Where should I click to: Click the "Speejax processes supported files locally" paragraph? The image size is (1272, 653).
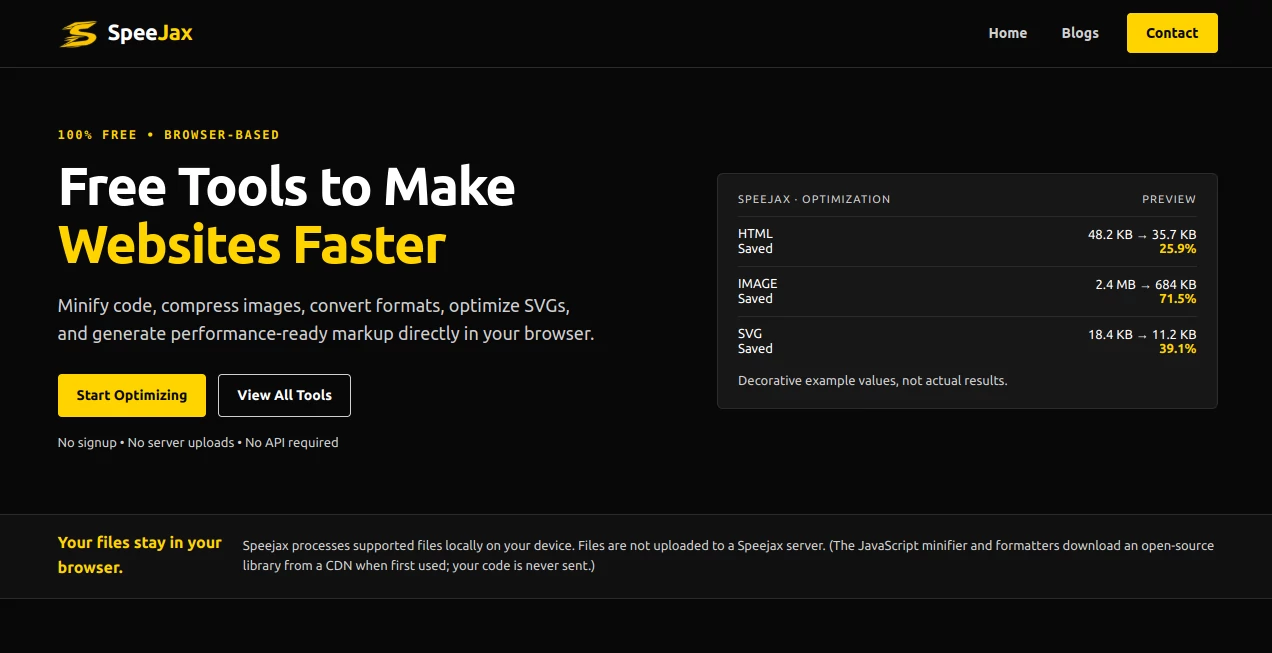728,556
